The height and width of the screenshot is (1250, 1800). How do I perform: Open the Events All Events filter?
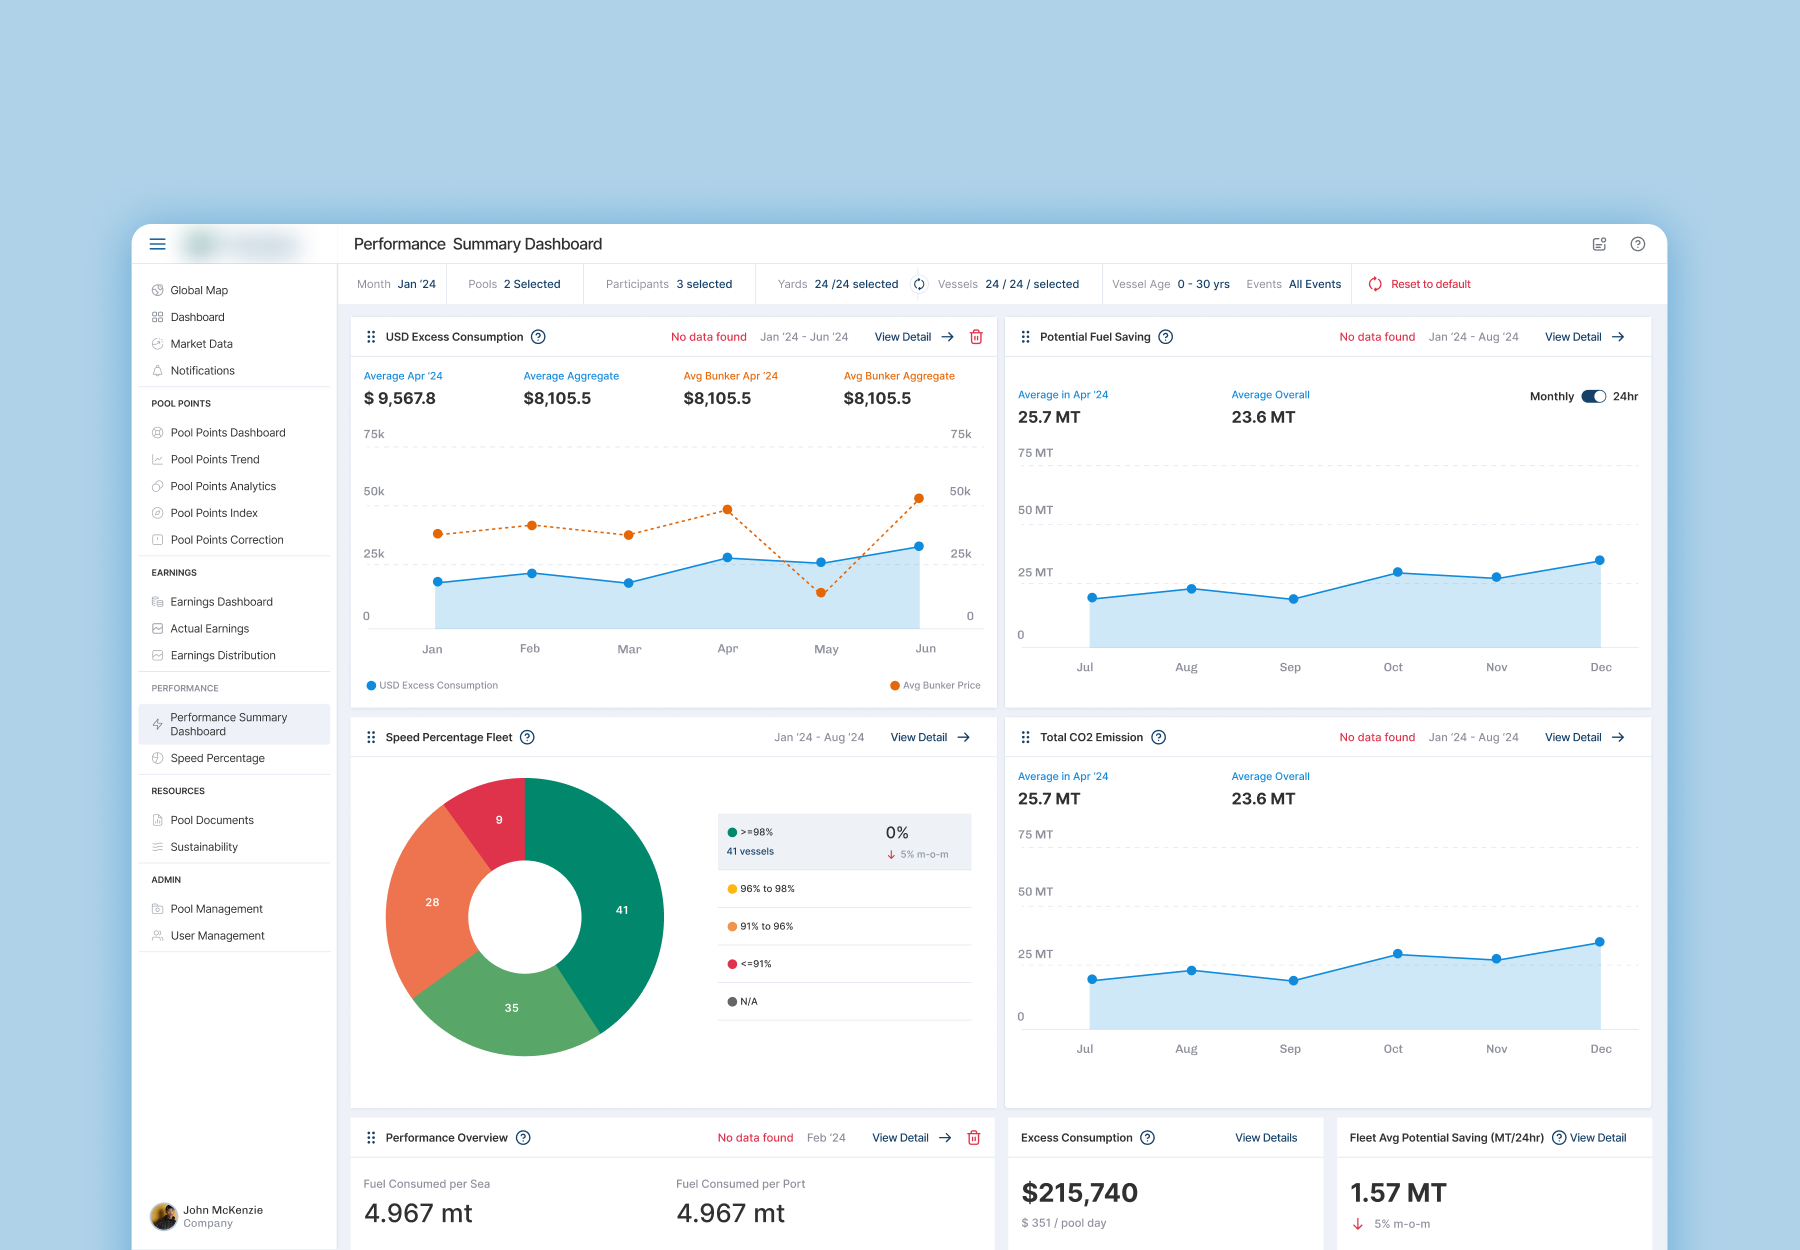[x=1294, y=284]
